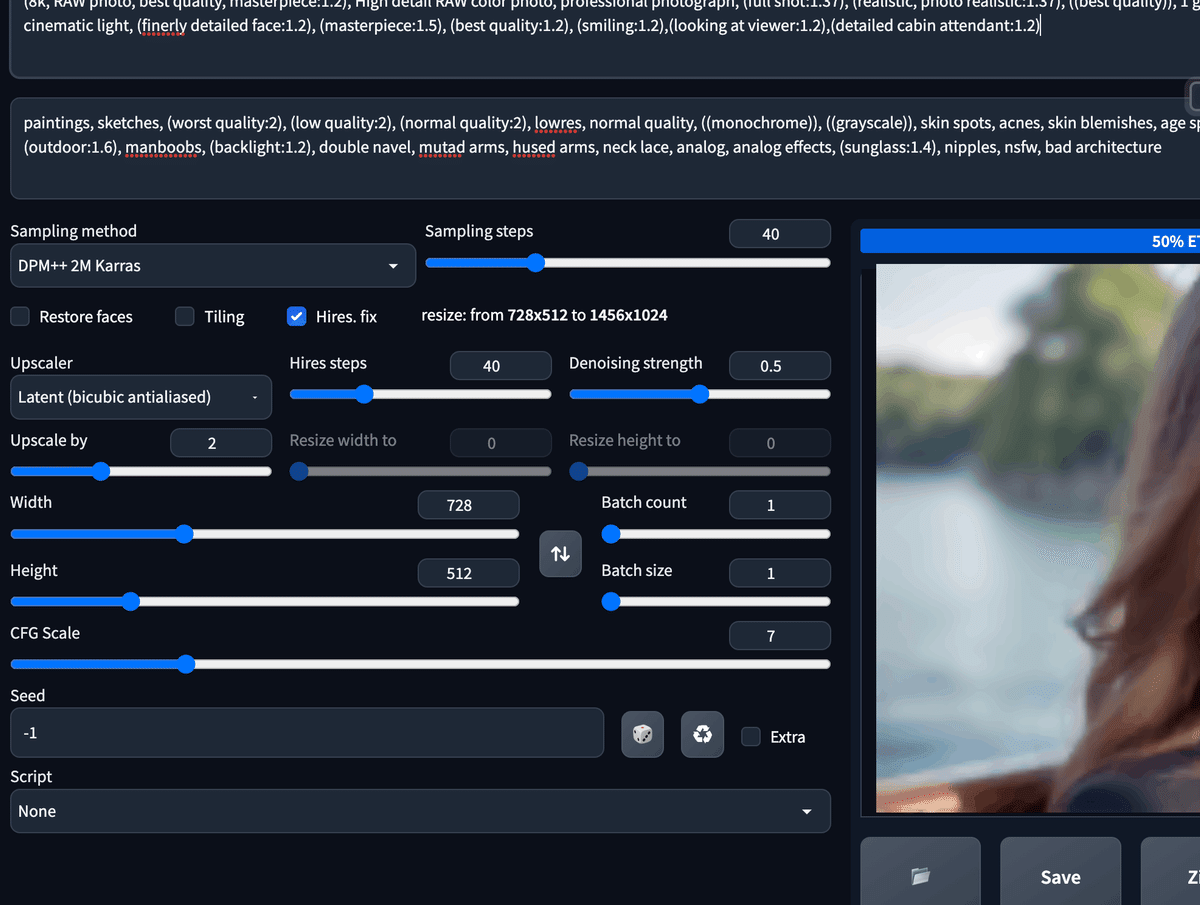Swap width and height with arrows button

click(x=560, y=553)
